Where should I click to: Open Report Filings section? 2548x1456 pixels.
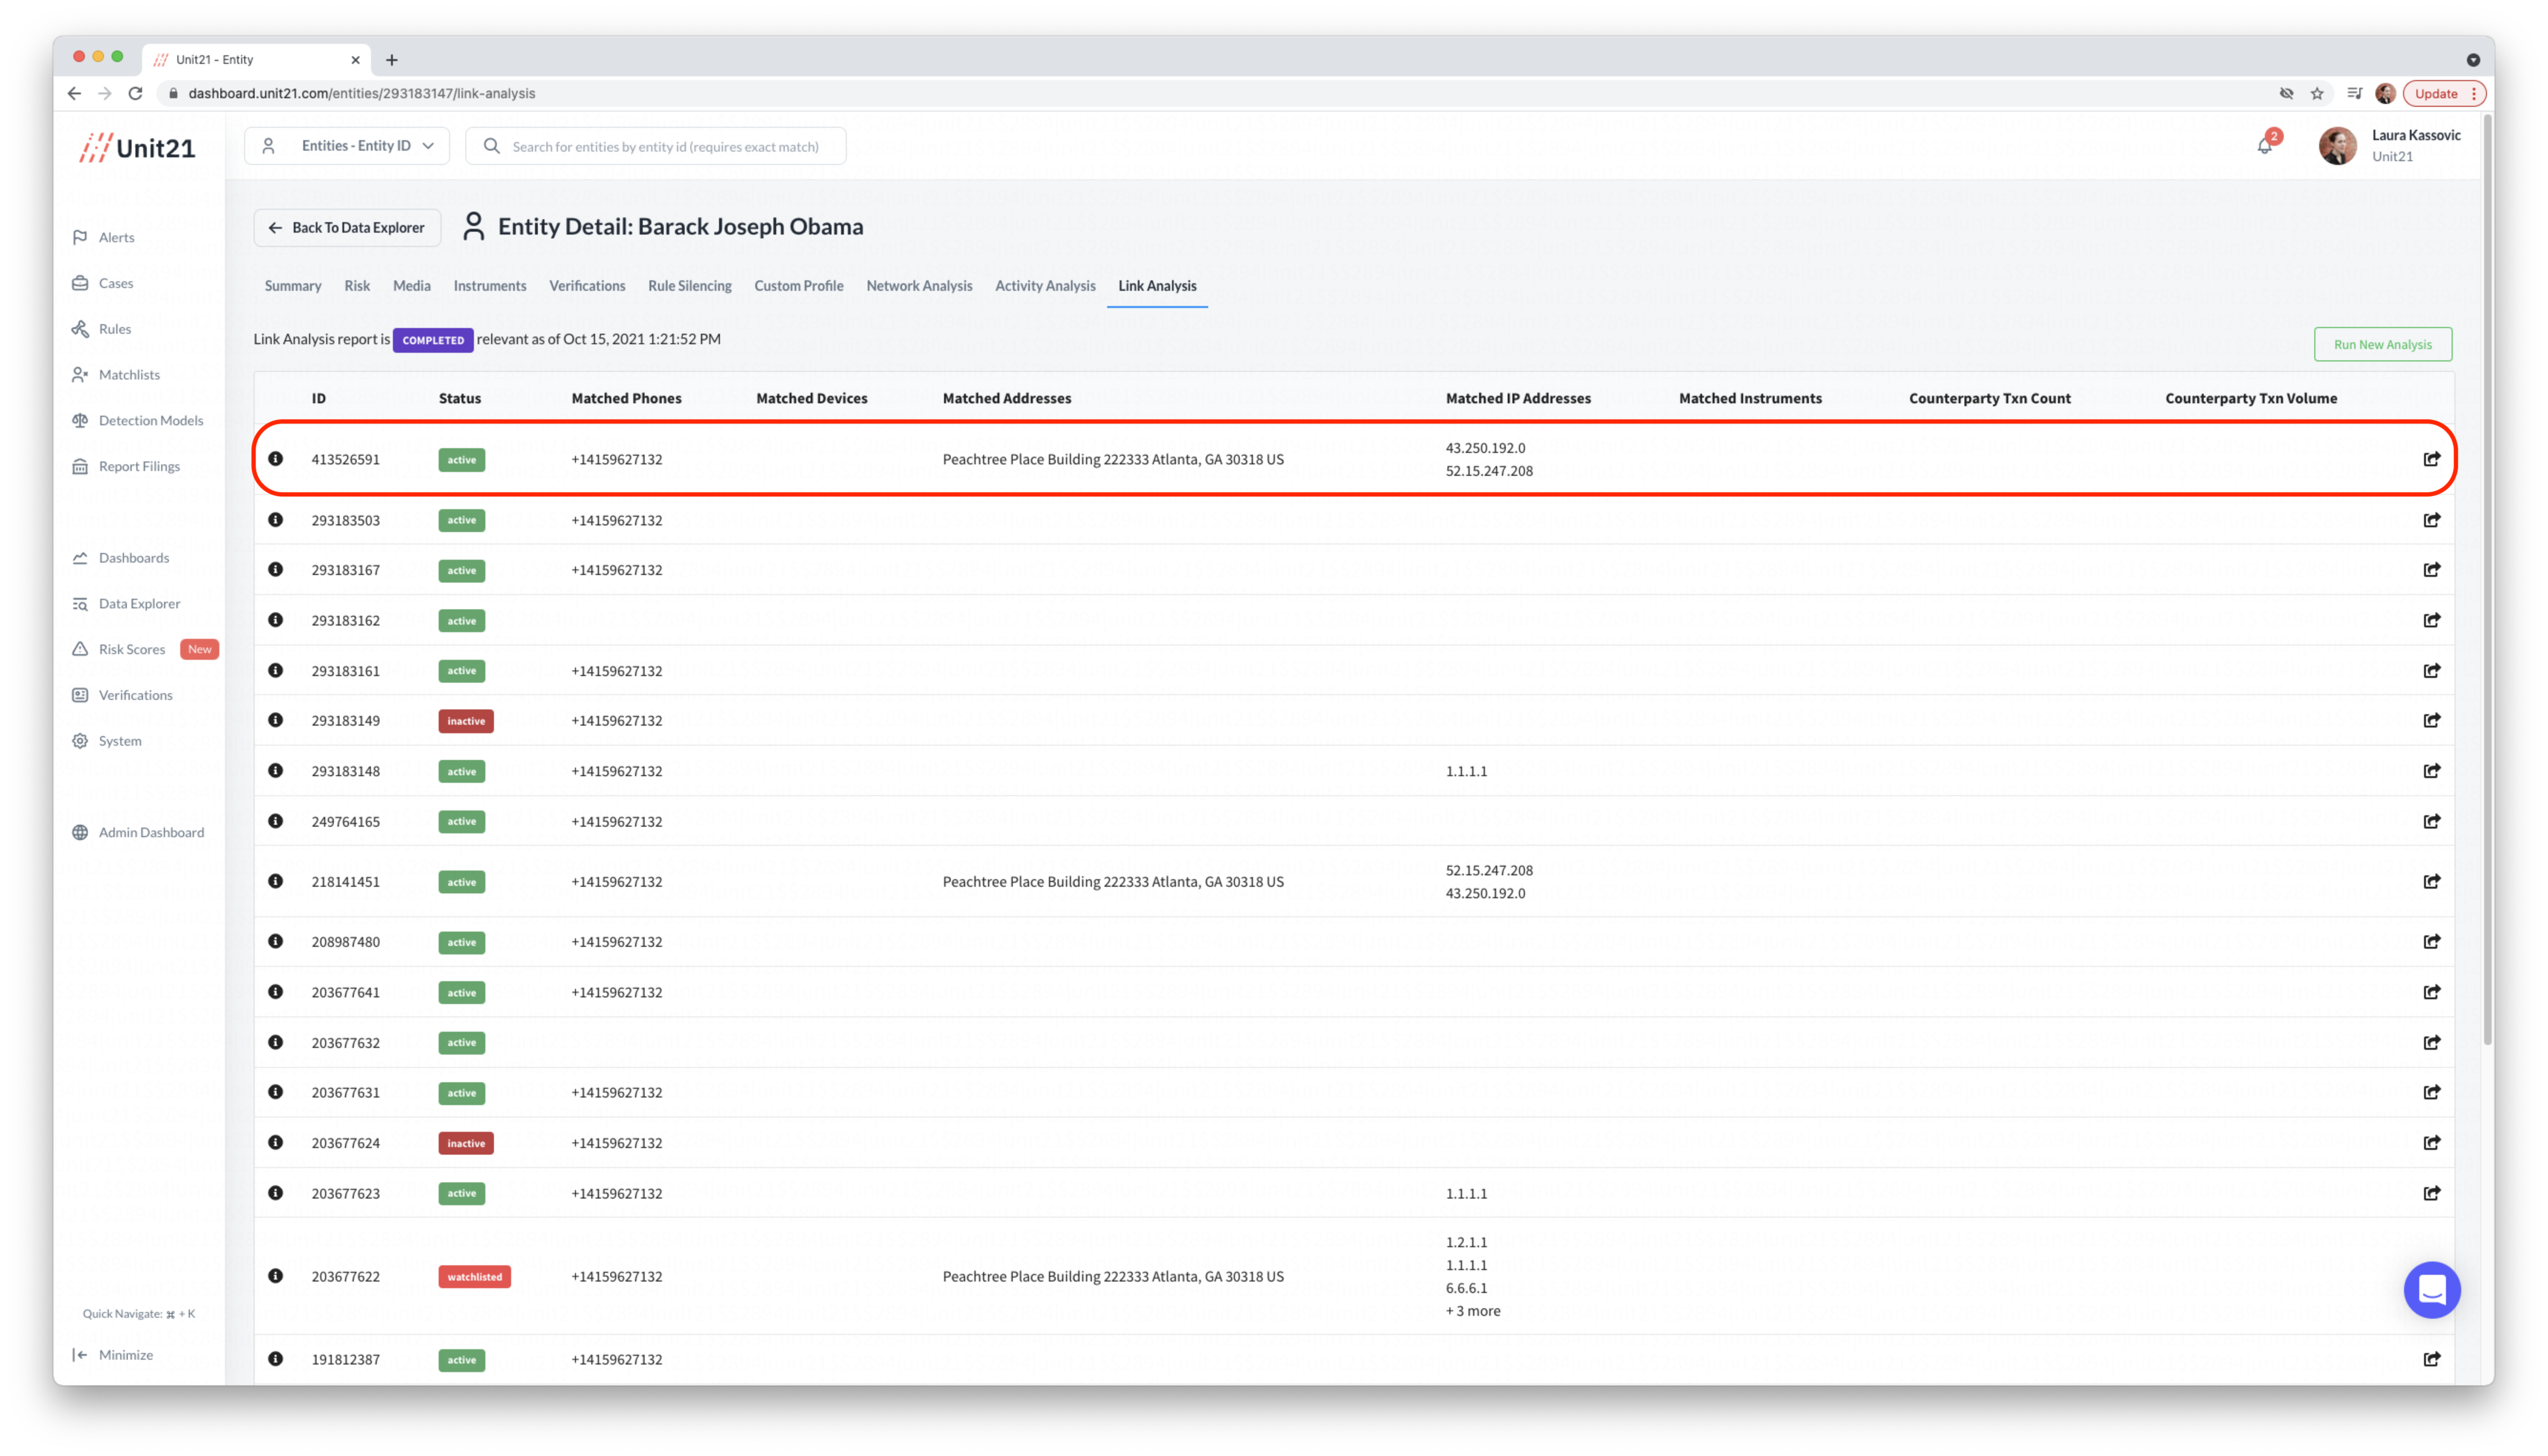coord(139,466)
